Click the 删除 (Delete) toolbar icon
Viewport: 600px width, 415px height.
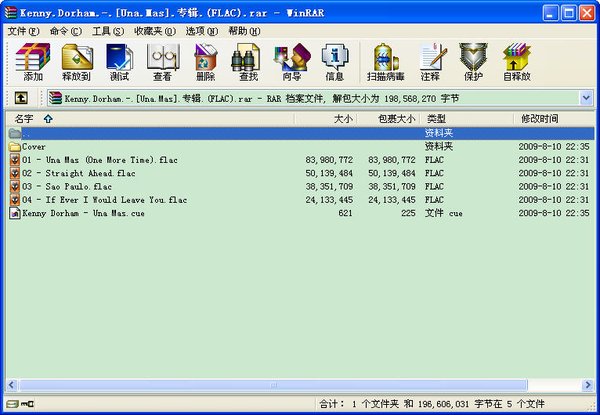pos(205,62)
